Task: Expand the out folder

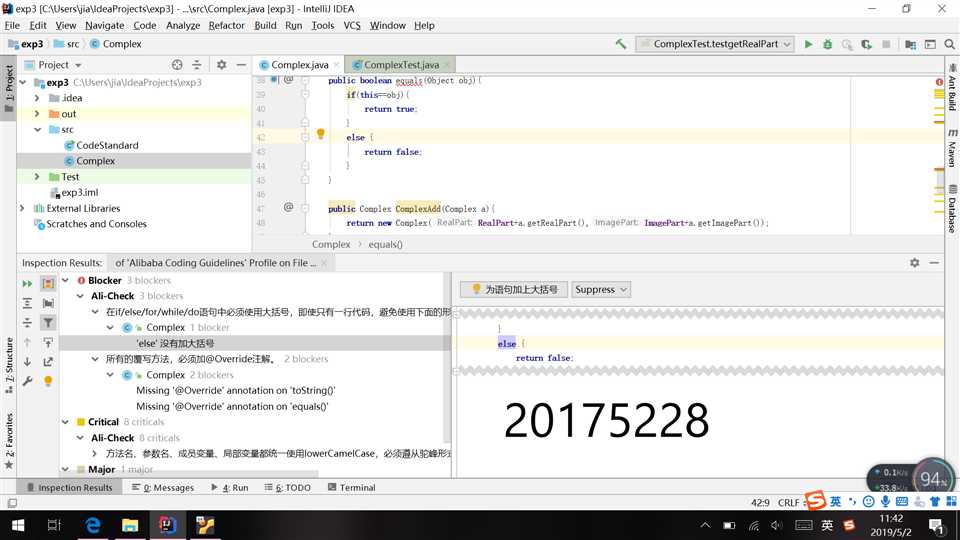Action: click(37, 114)
